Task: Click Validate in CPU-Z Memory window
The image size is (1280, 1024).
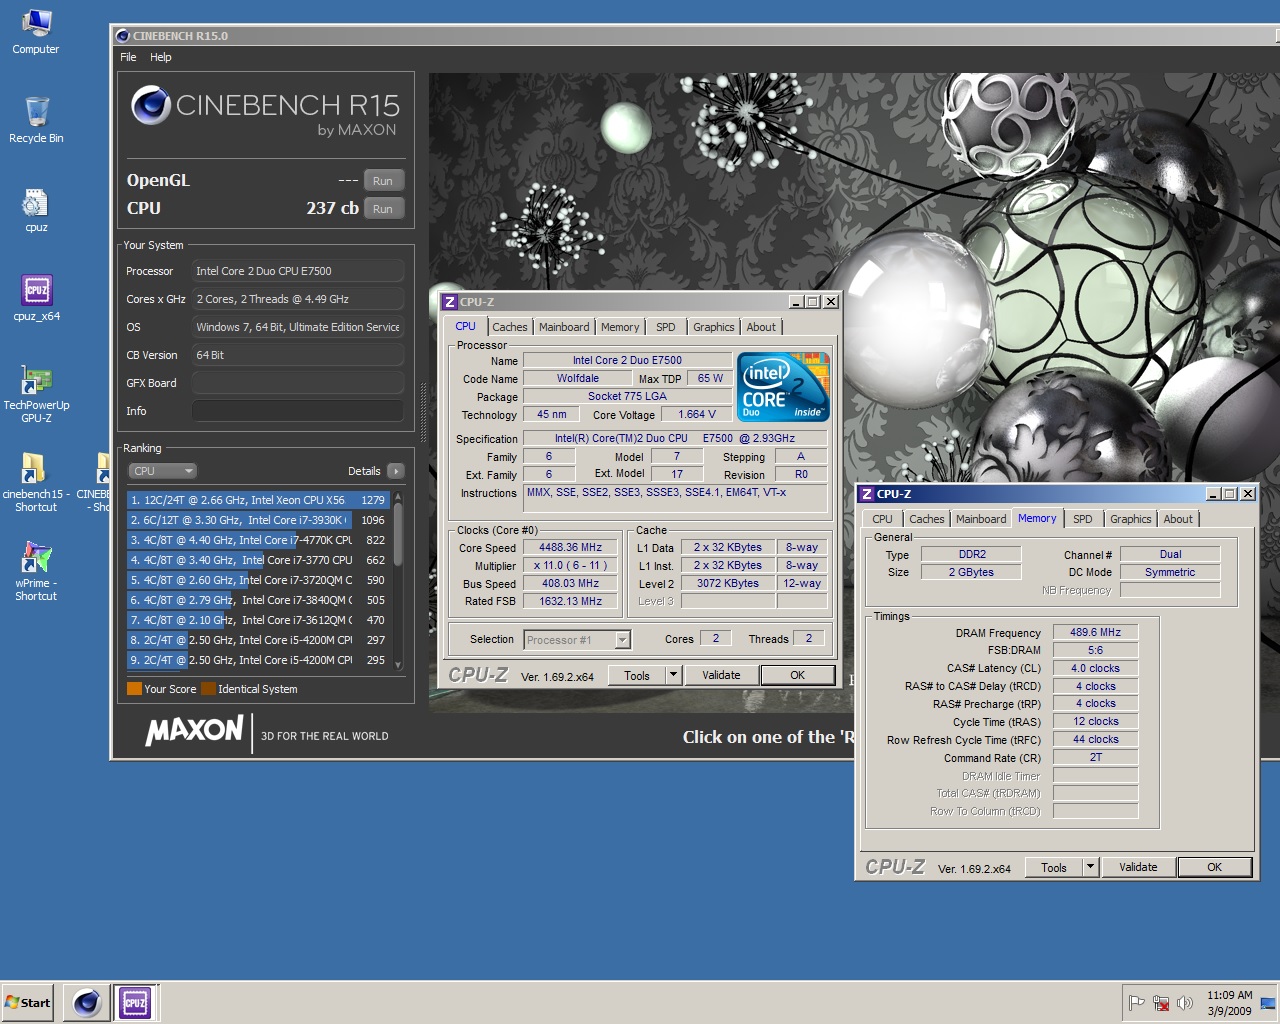Action: click(1138, 867)
